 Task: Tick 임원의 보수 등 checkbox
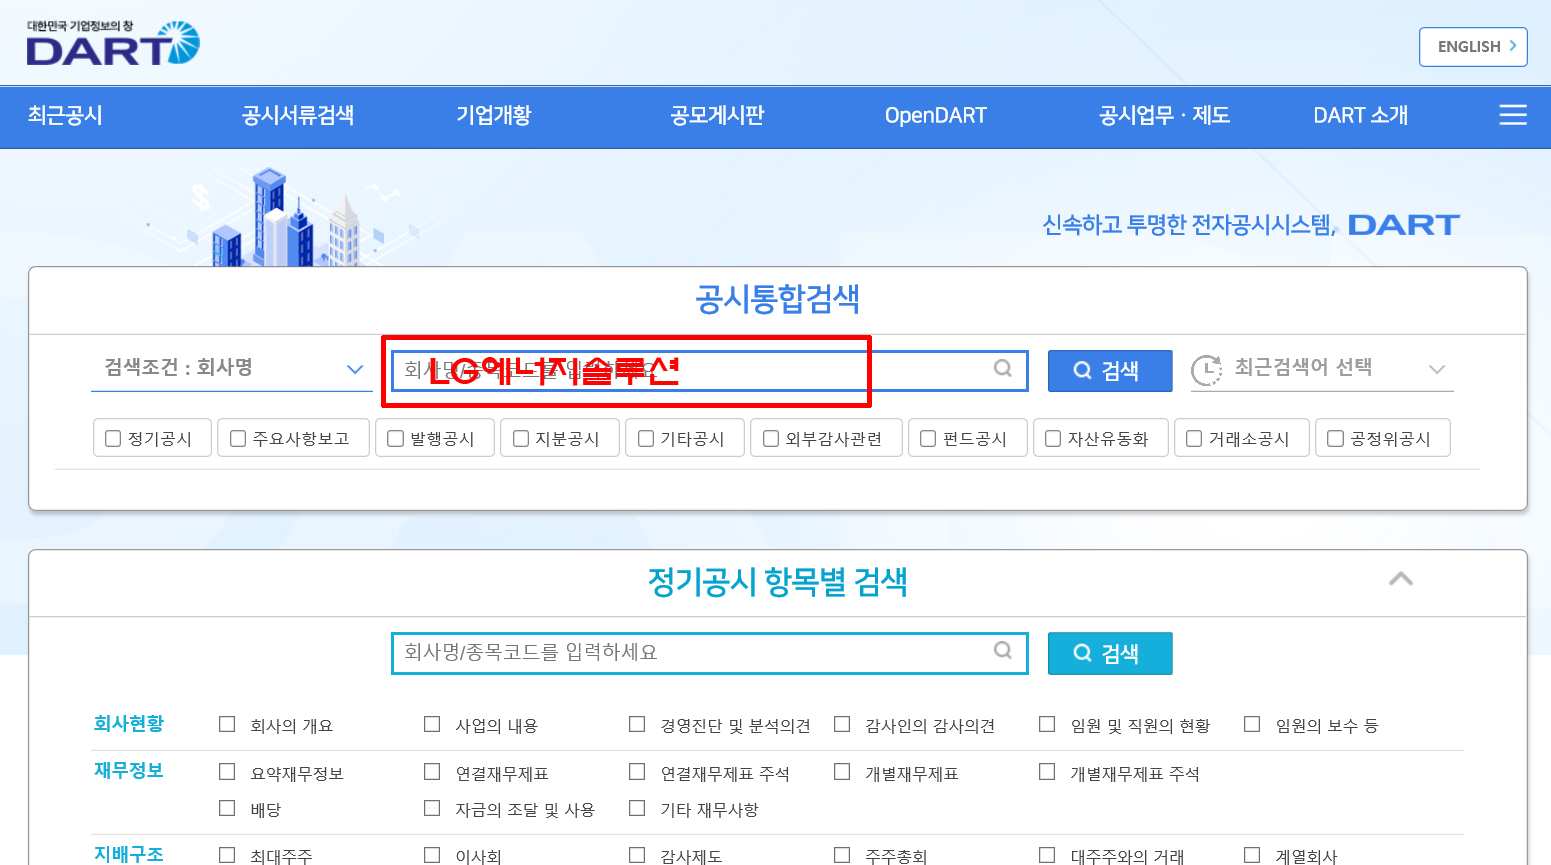point(1252,724)
